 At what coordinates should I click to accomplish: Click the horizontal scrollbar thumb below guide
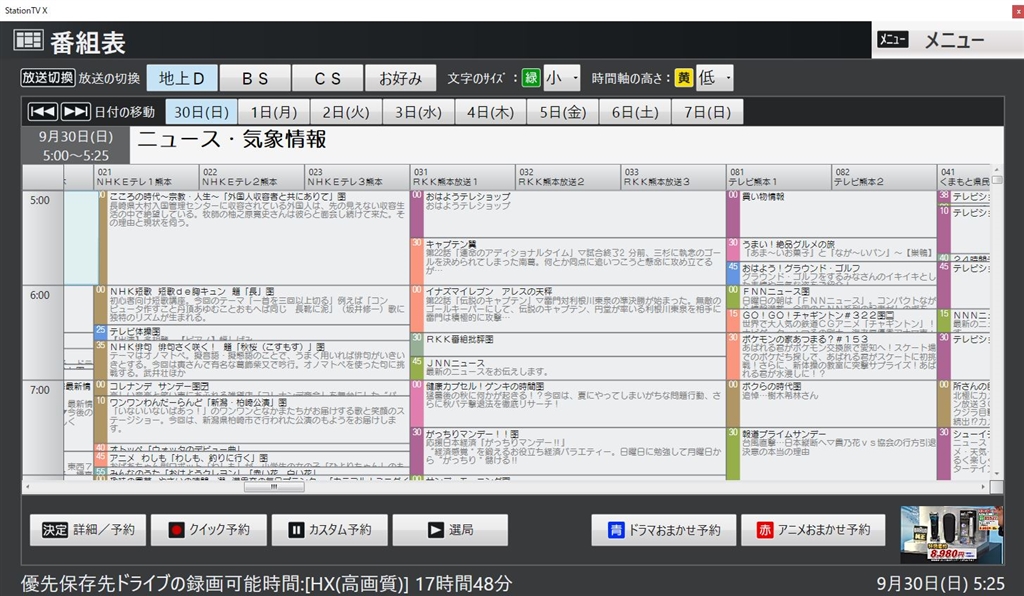point(274,487)
